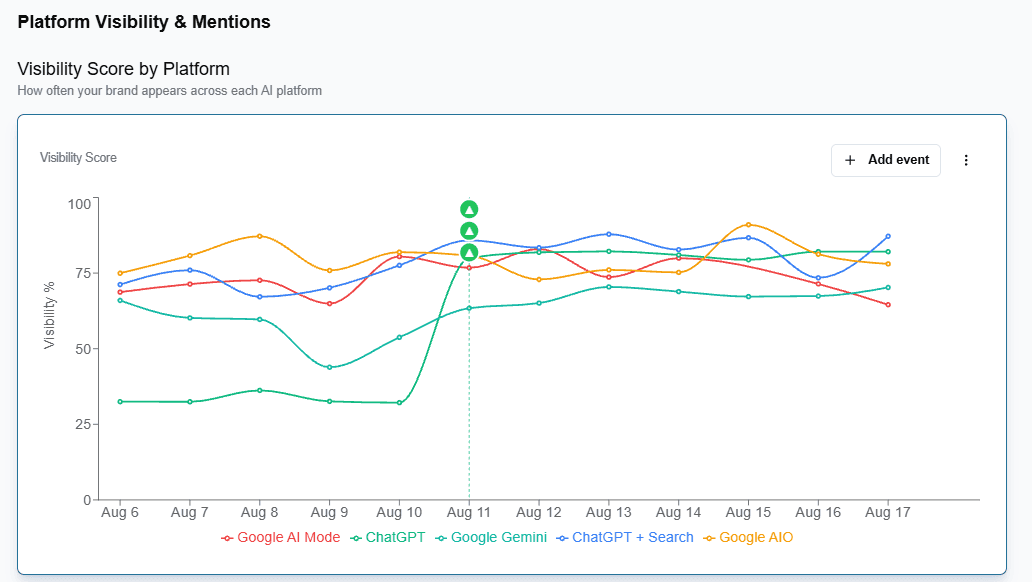Image resolution: width=1032 pixels, height=582 pixels.
Task: Click the Aug 13 x-axis label
Action: click(x=608, y=512)
